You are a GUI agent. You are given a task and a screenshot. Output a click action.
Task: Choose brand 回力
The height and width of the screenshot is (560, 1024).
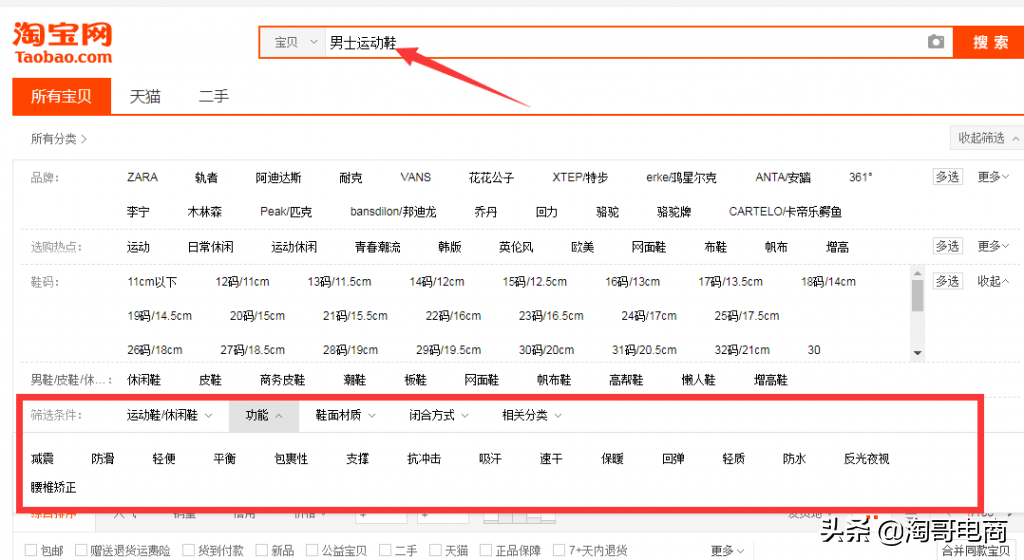click(x=547, y=212)
